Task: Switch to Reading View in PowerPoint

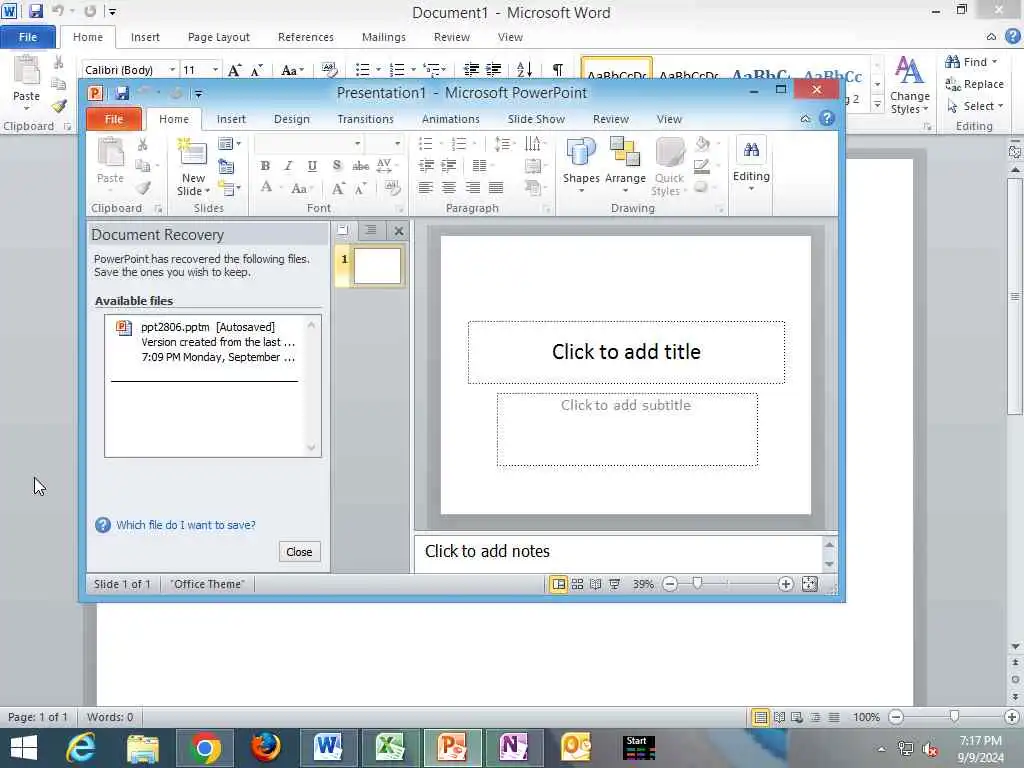Action: (596, 584)
